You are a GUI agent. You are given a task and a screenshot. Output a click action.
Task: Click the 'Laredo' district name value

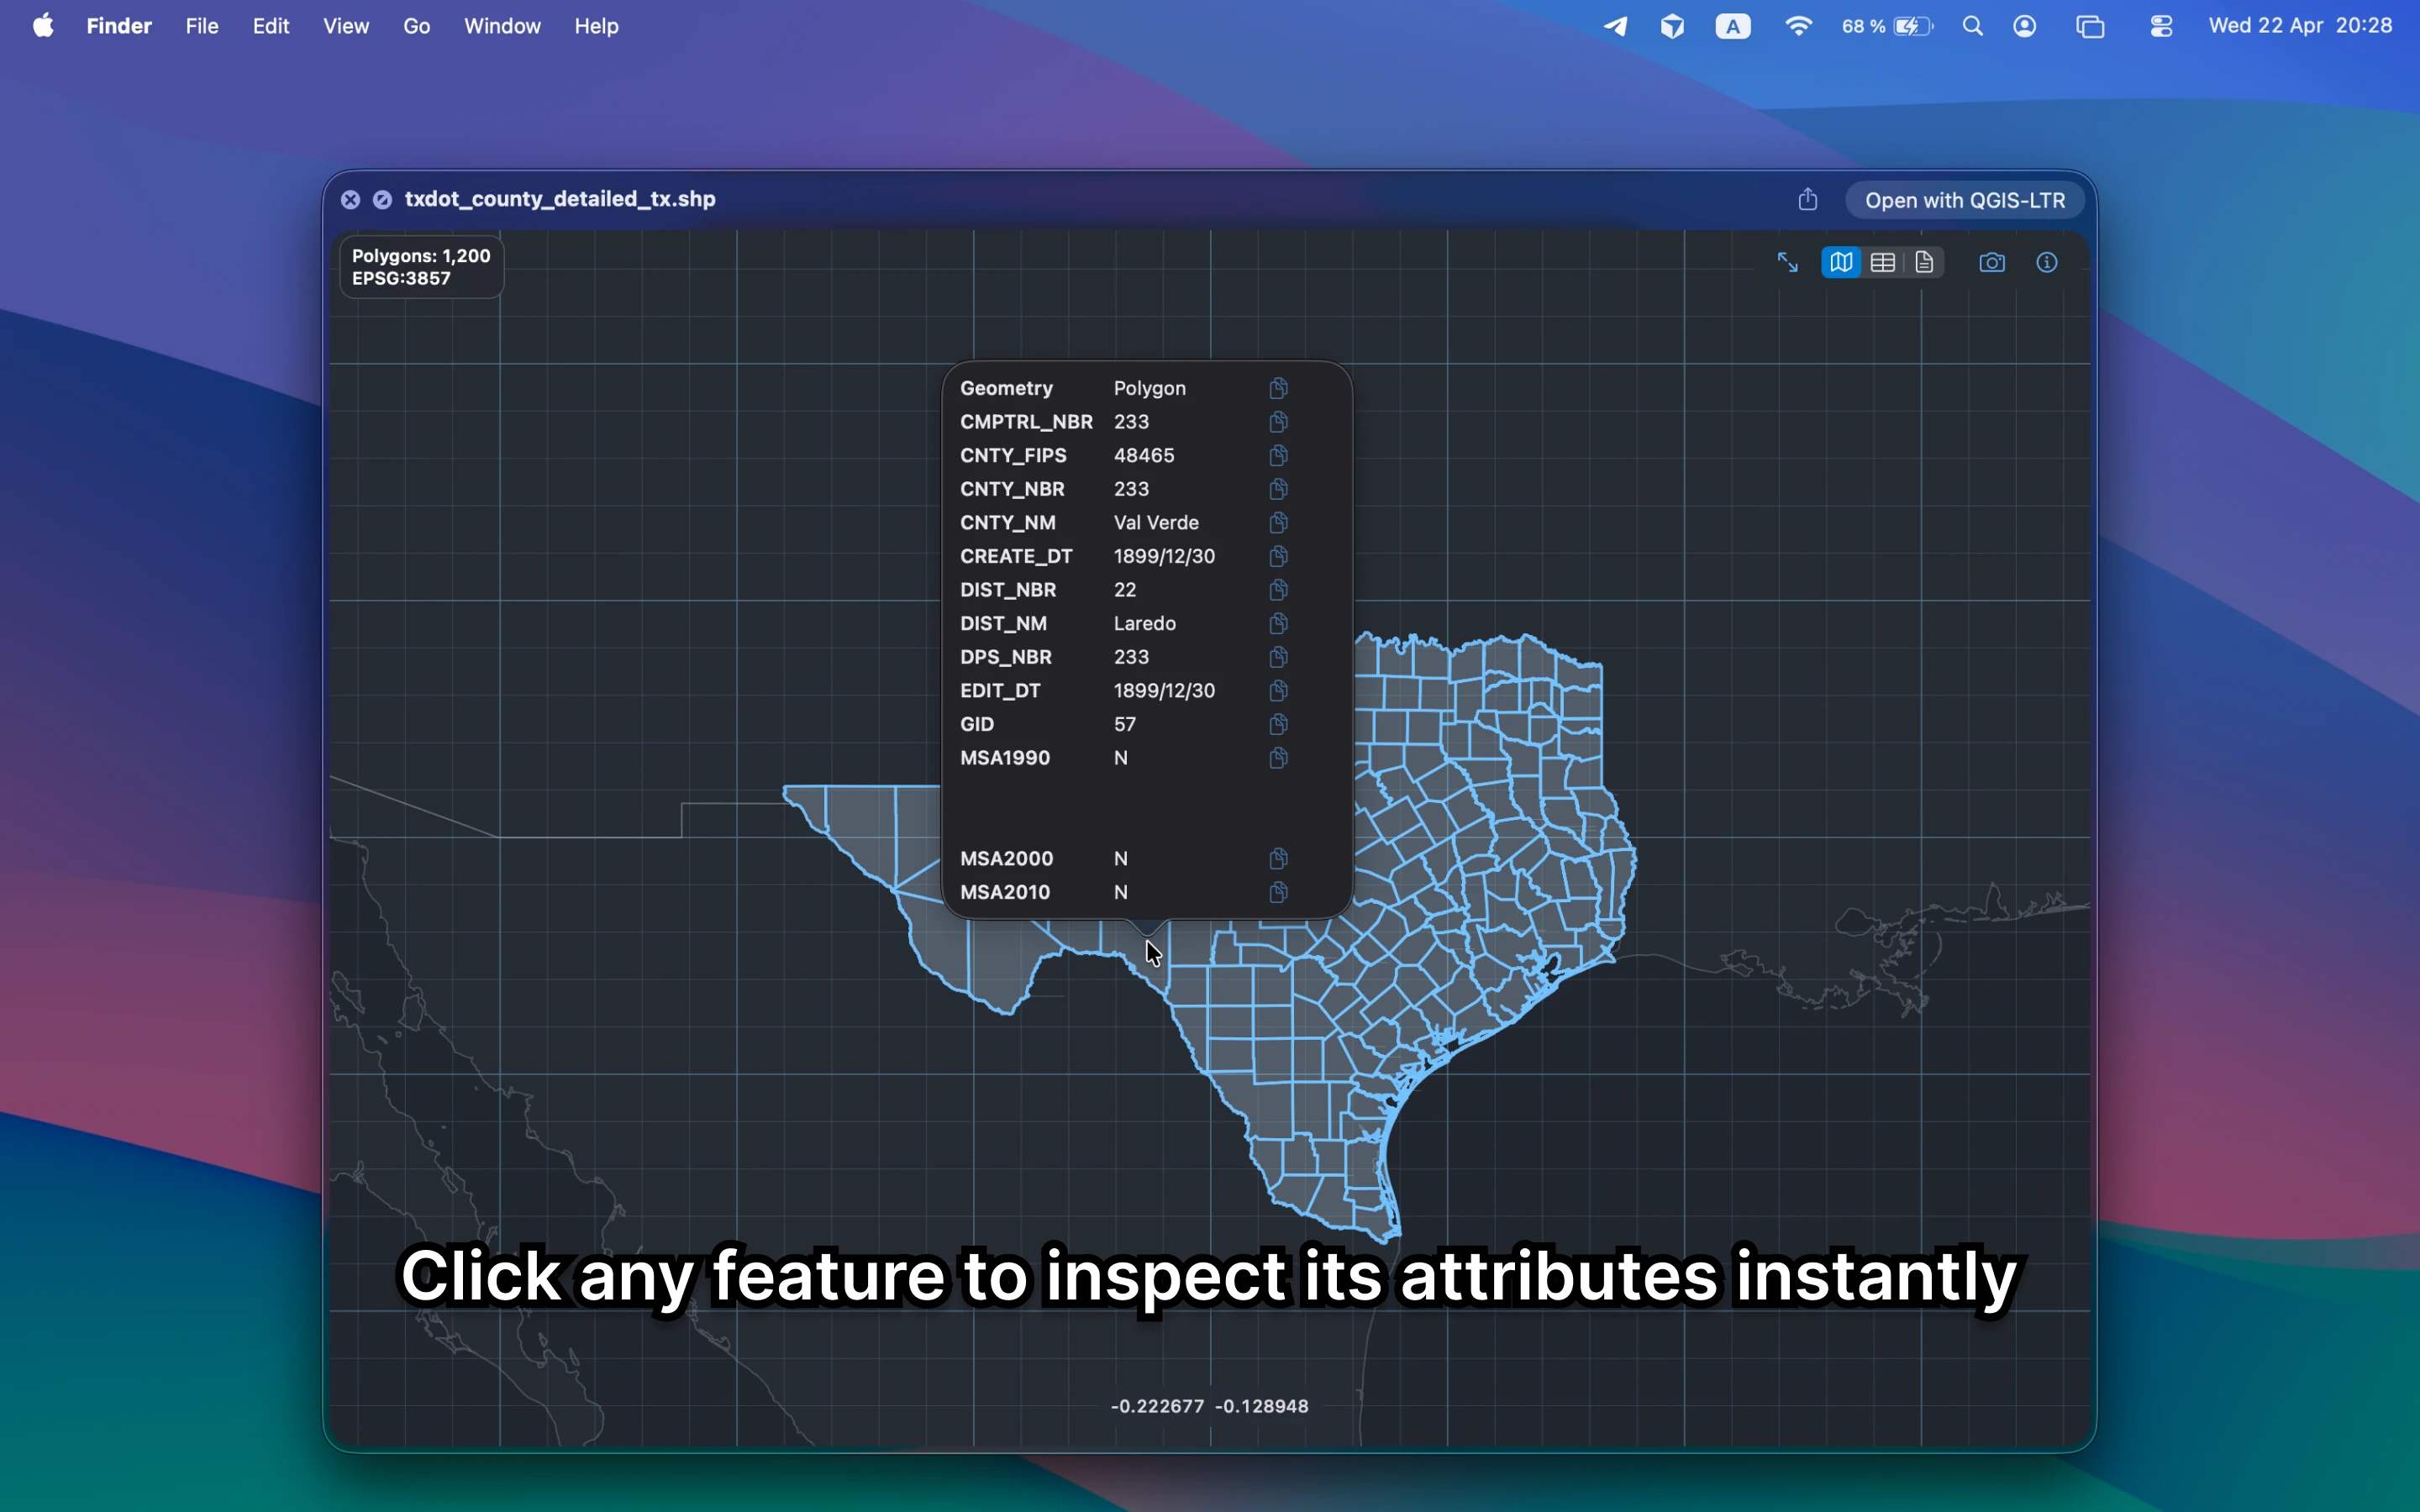coord(1145,624)
